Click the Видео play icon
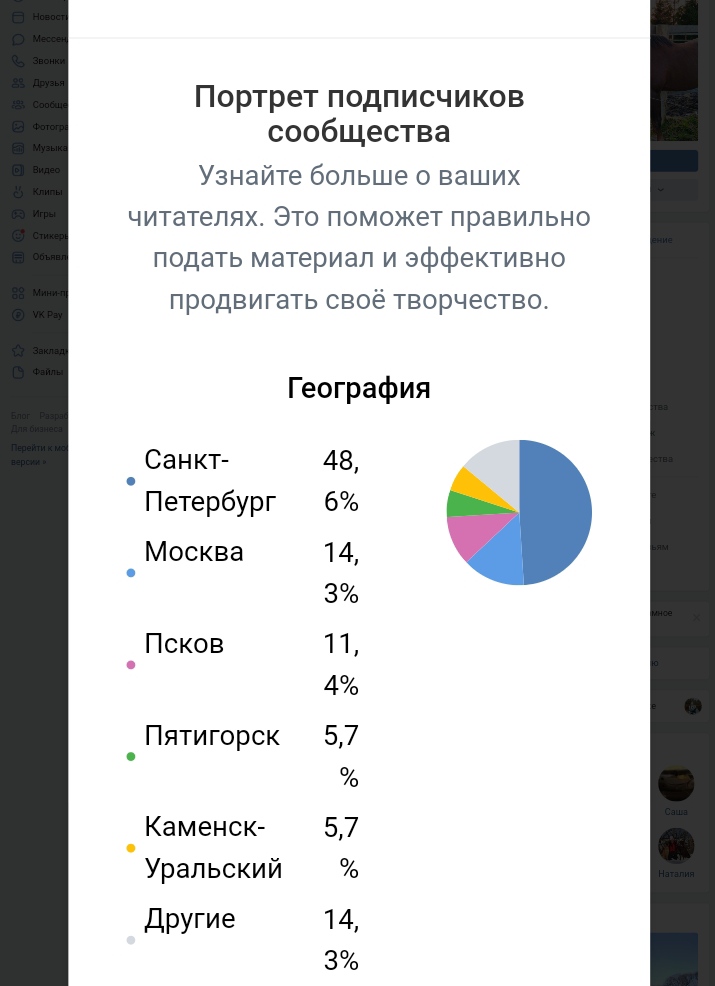 (x=18, y=170)
